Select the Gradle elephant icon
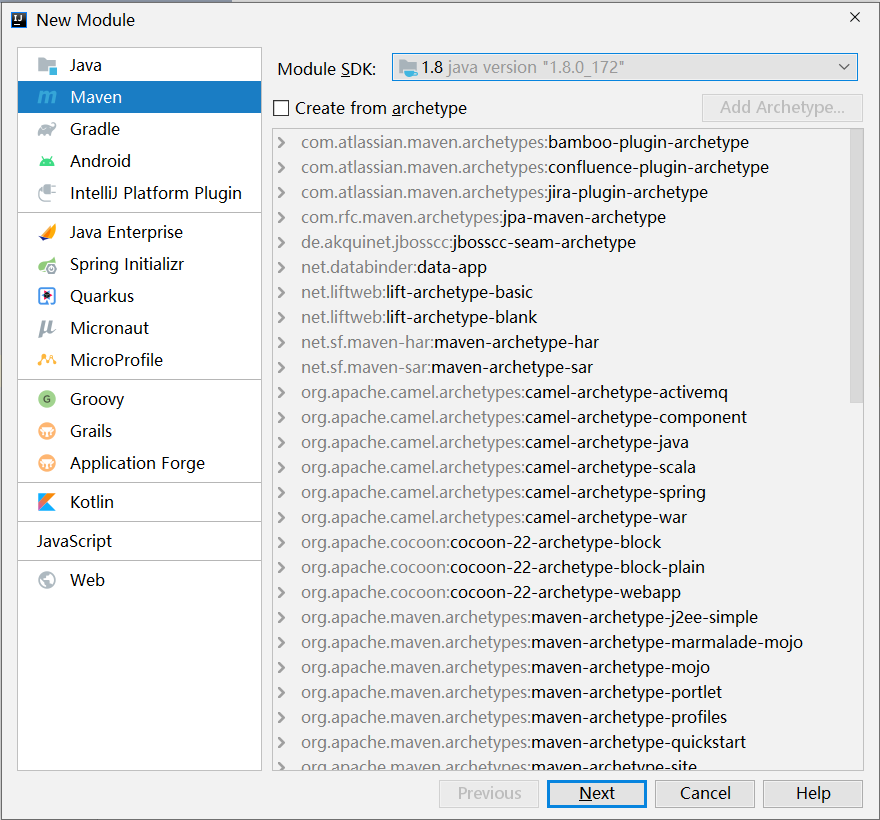880x820 pixels. (47, 130)
